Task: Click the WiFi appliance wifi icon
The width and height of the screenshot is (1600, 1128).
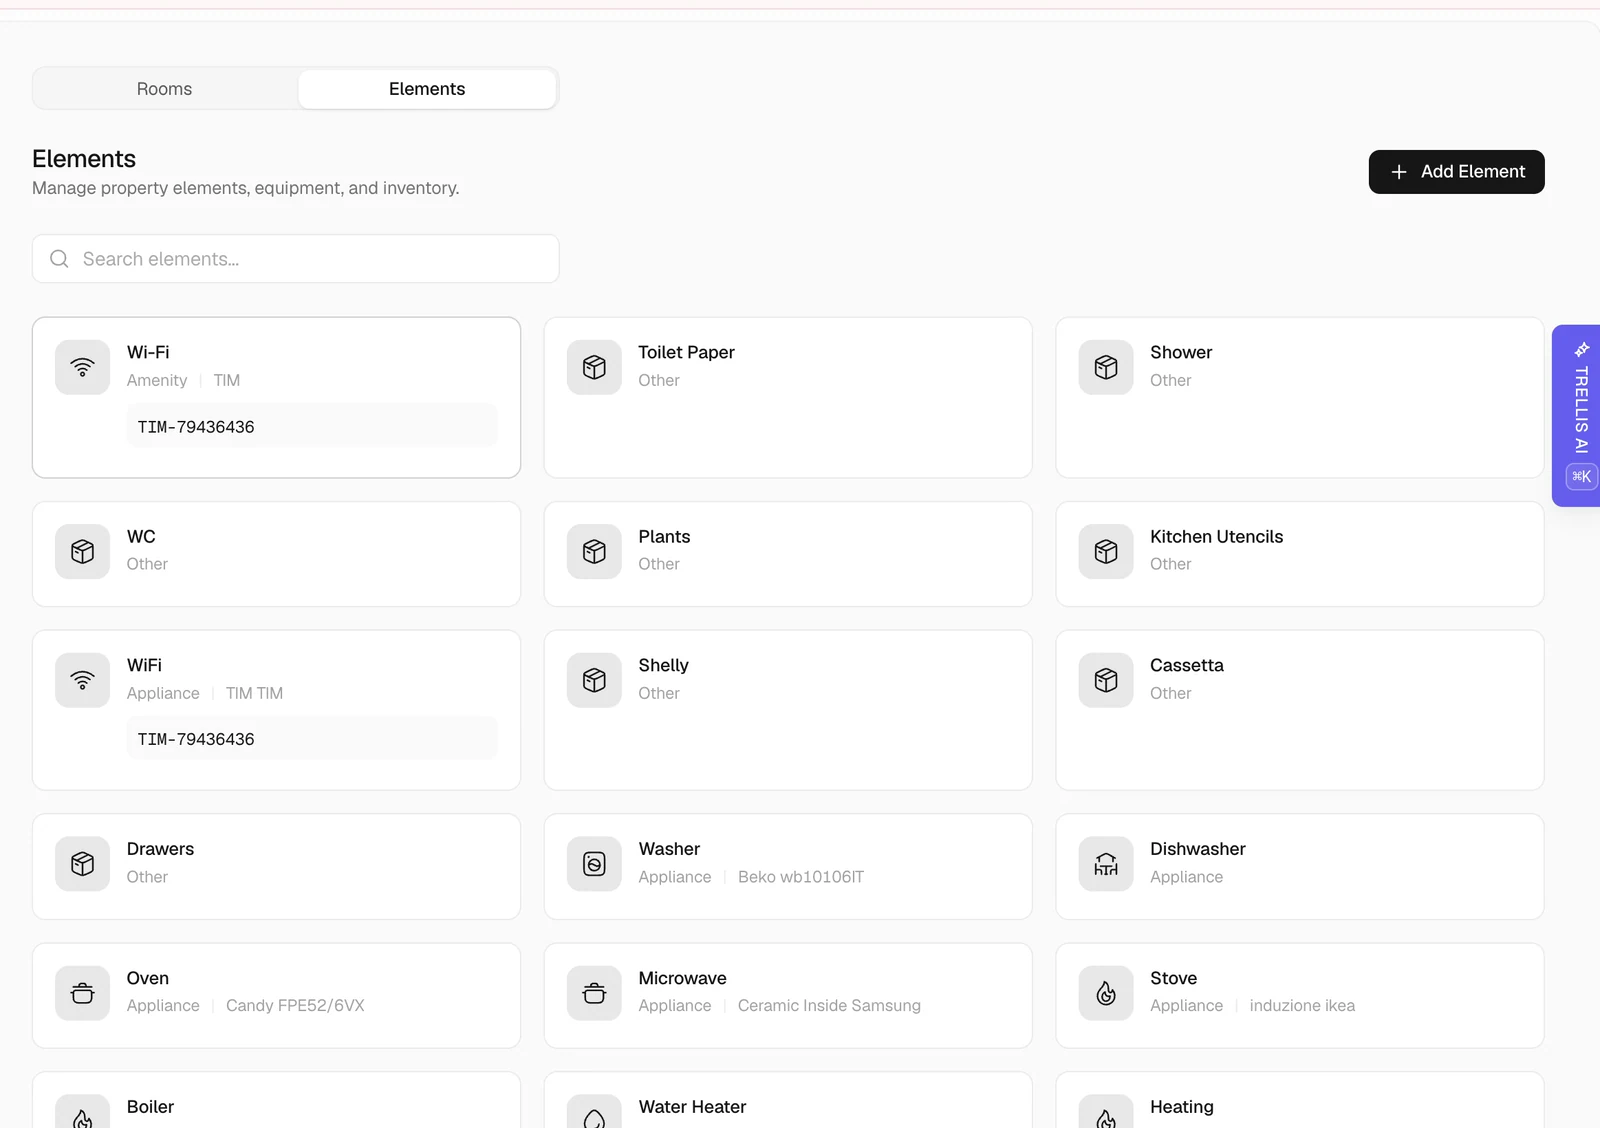Action: [83, 680]
